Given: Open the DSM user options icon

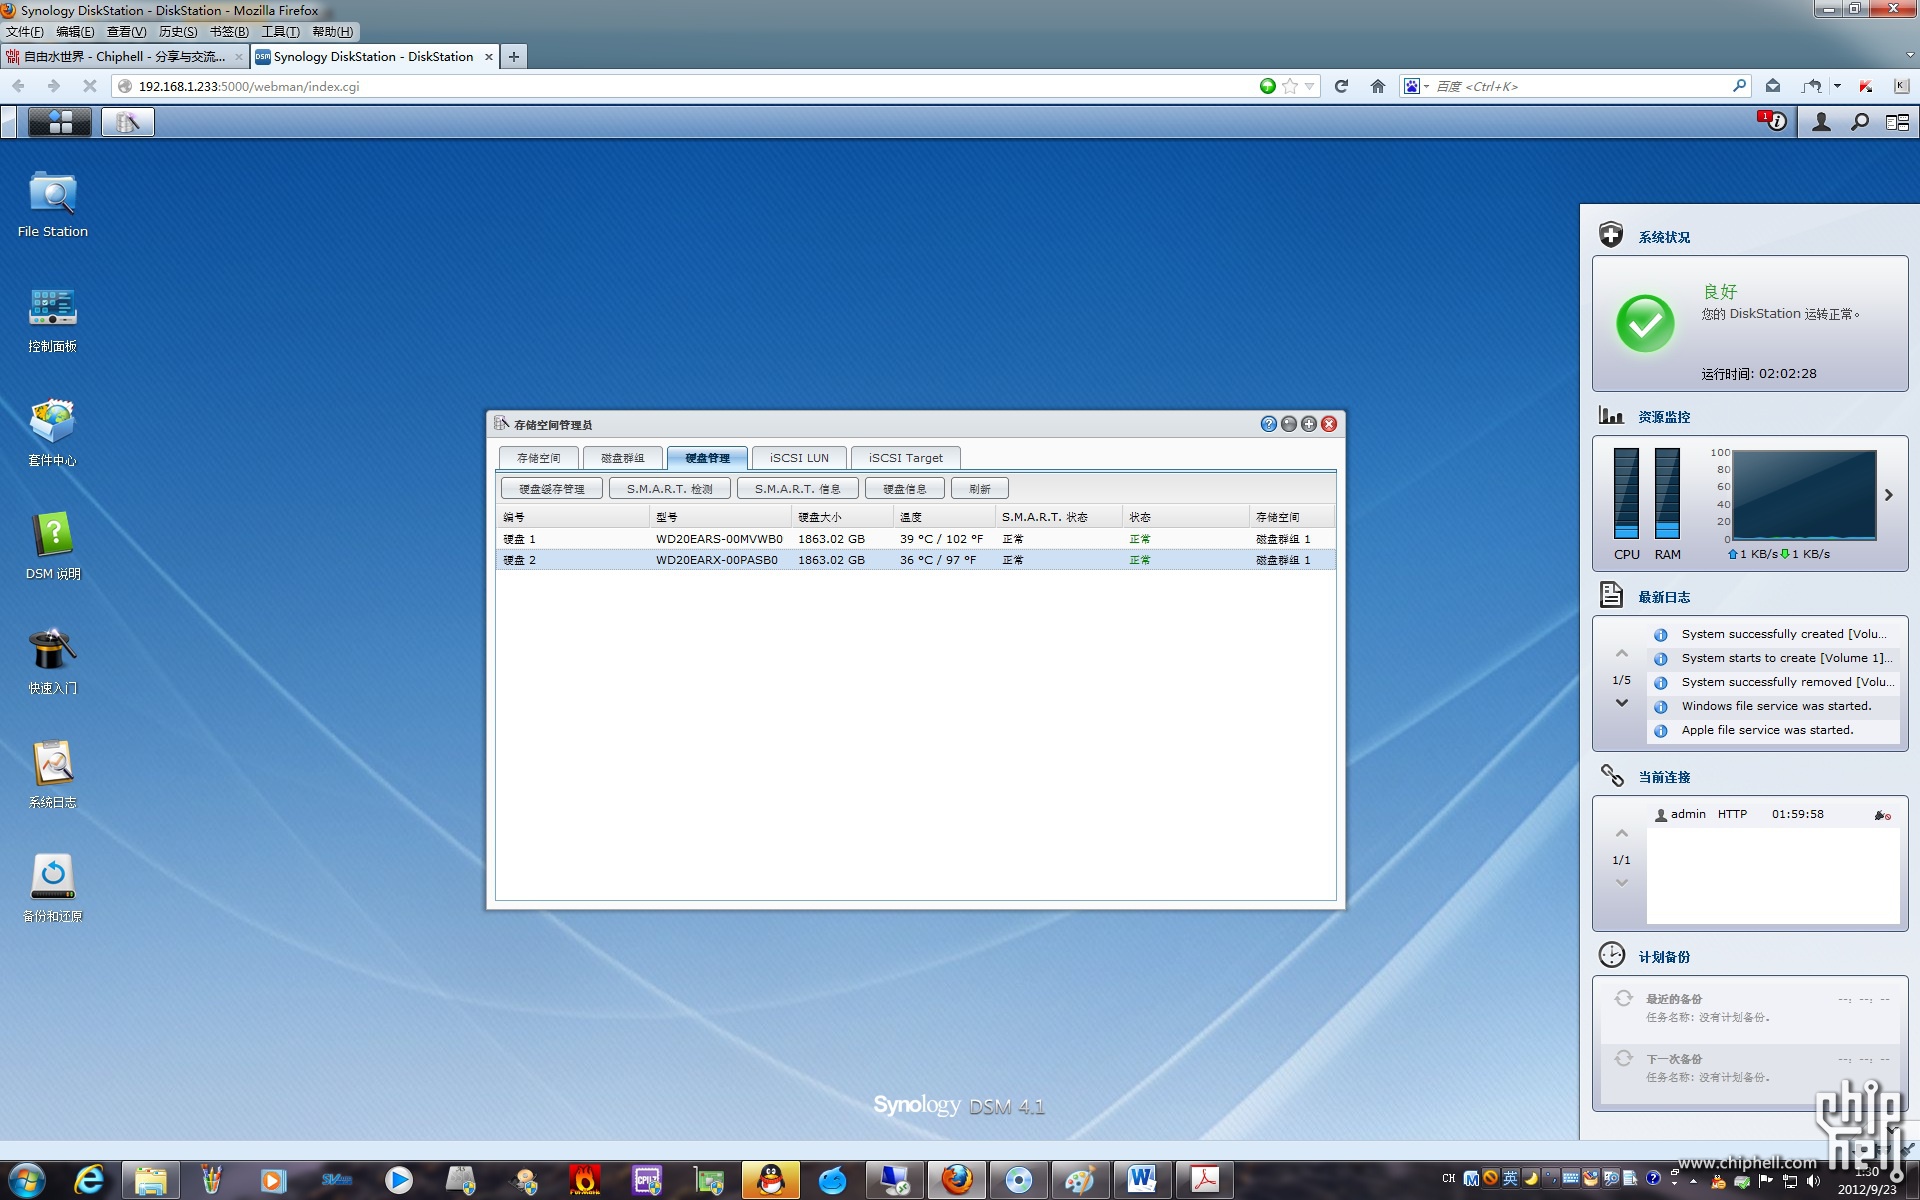Looking at the screenshot, I should [x=1822, y=122].
